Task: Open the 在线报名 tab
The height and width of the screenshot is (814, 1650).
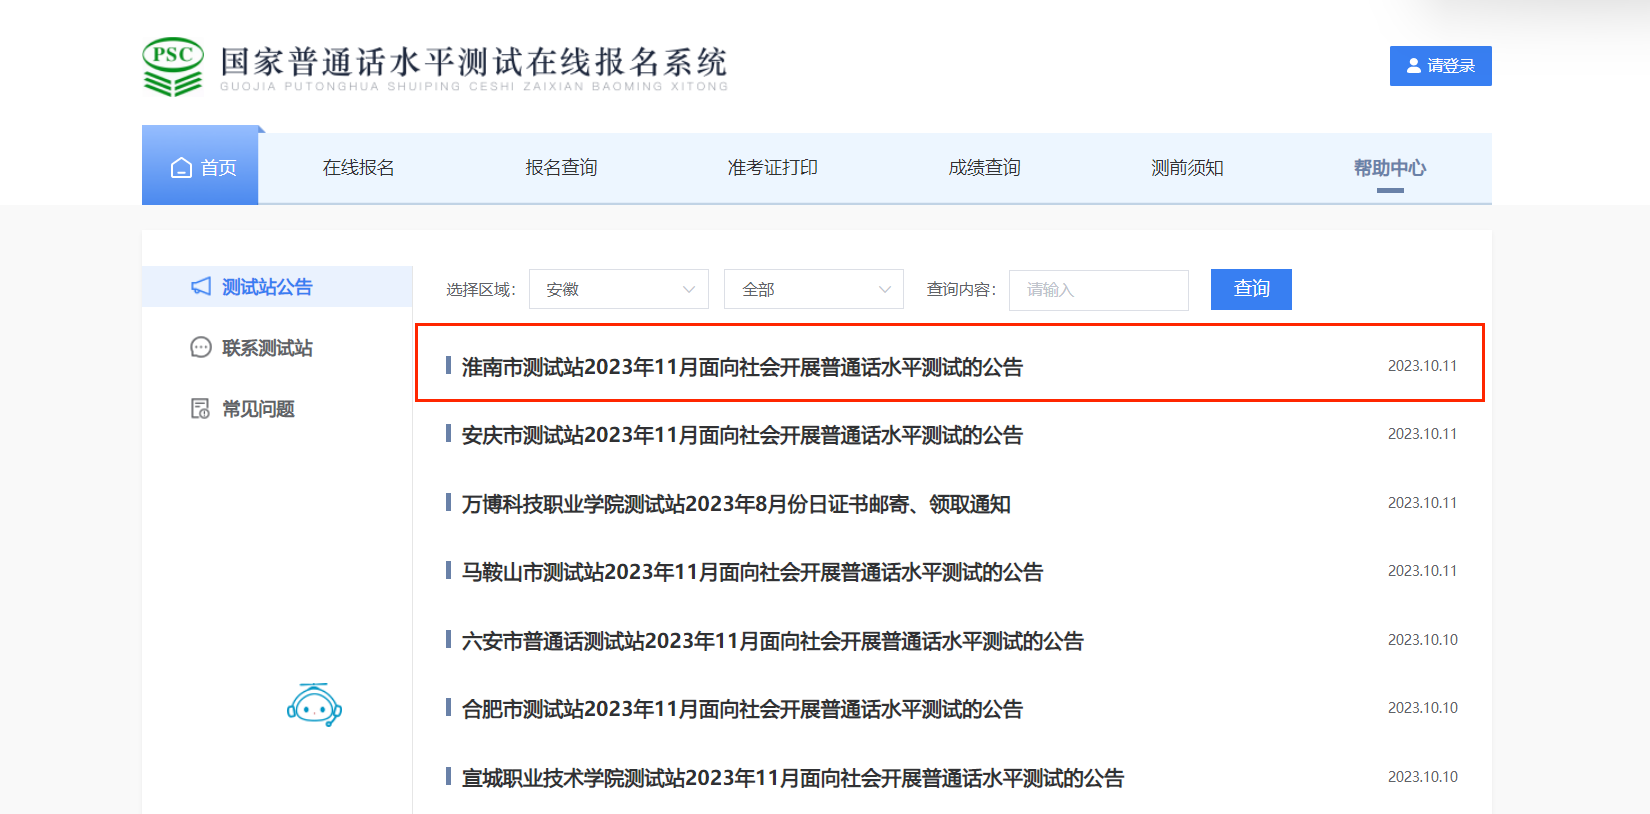Action: [358, 168]
